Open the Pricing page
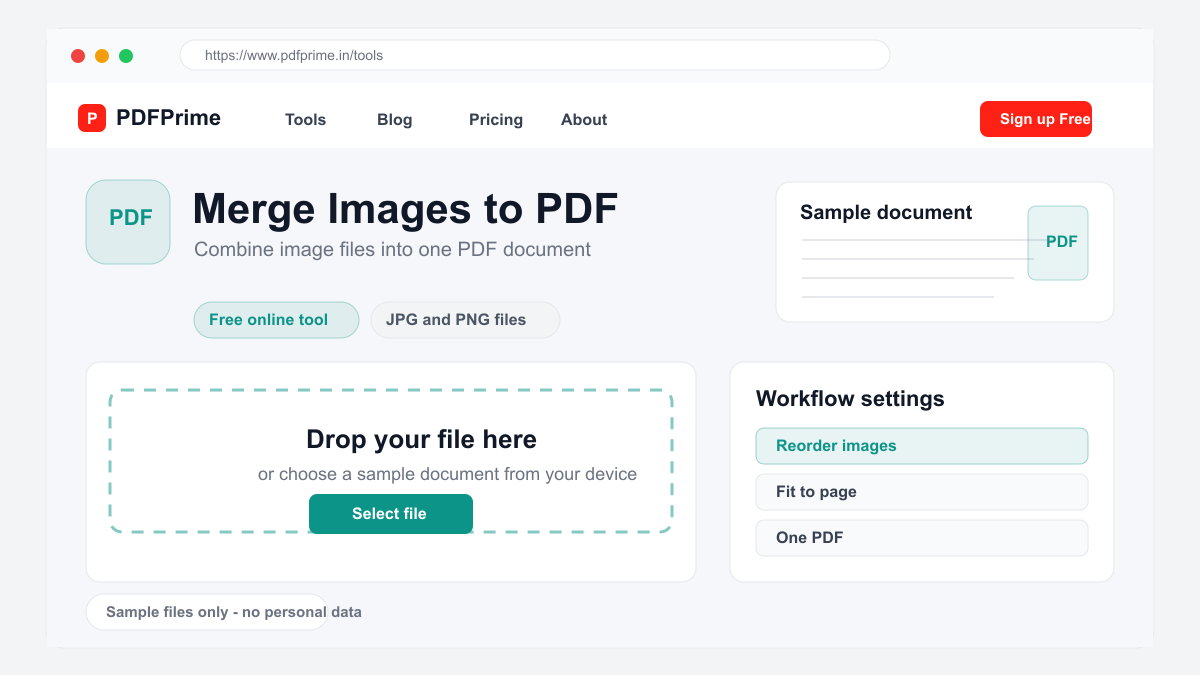 pyautogui.click(x=496, y=119)
